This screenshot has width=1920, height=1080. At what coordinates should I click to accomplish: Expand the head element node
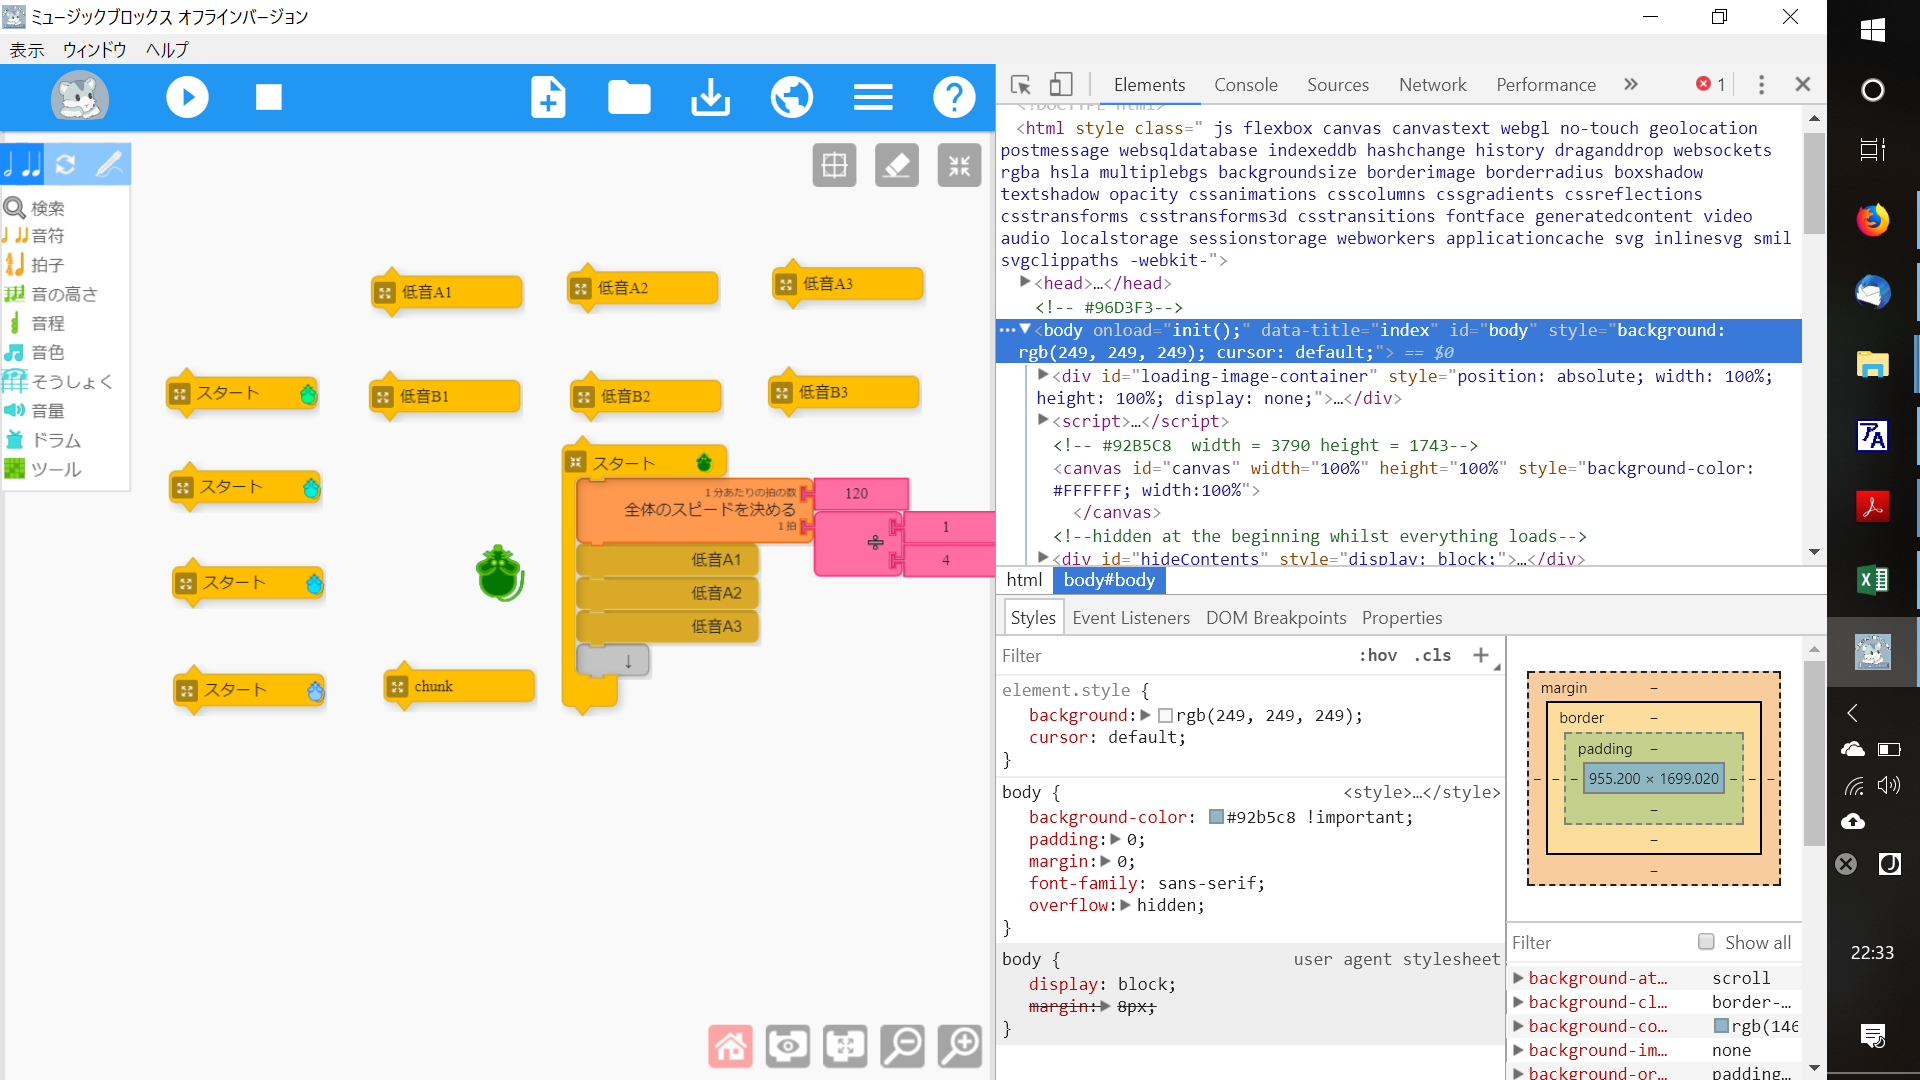[1025, 283]
